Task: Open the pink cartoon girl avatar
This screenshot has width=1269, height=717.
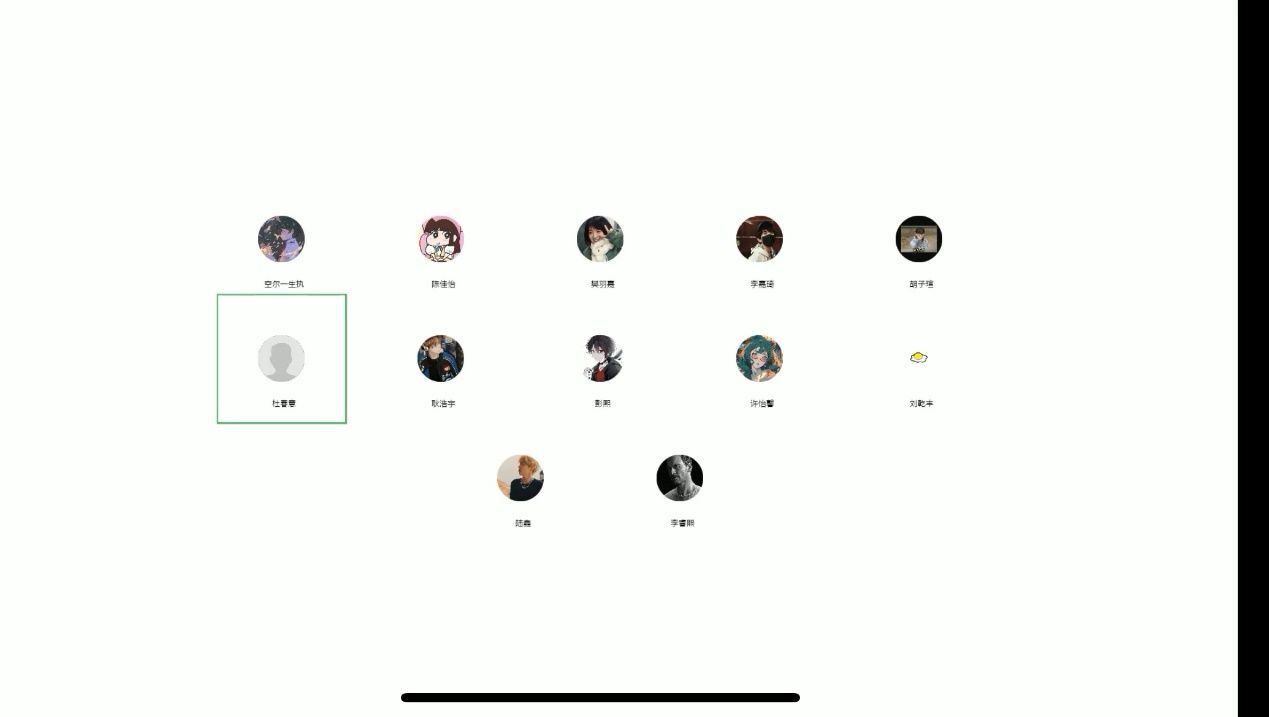Action: (x=441, y=239)
